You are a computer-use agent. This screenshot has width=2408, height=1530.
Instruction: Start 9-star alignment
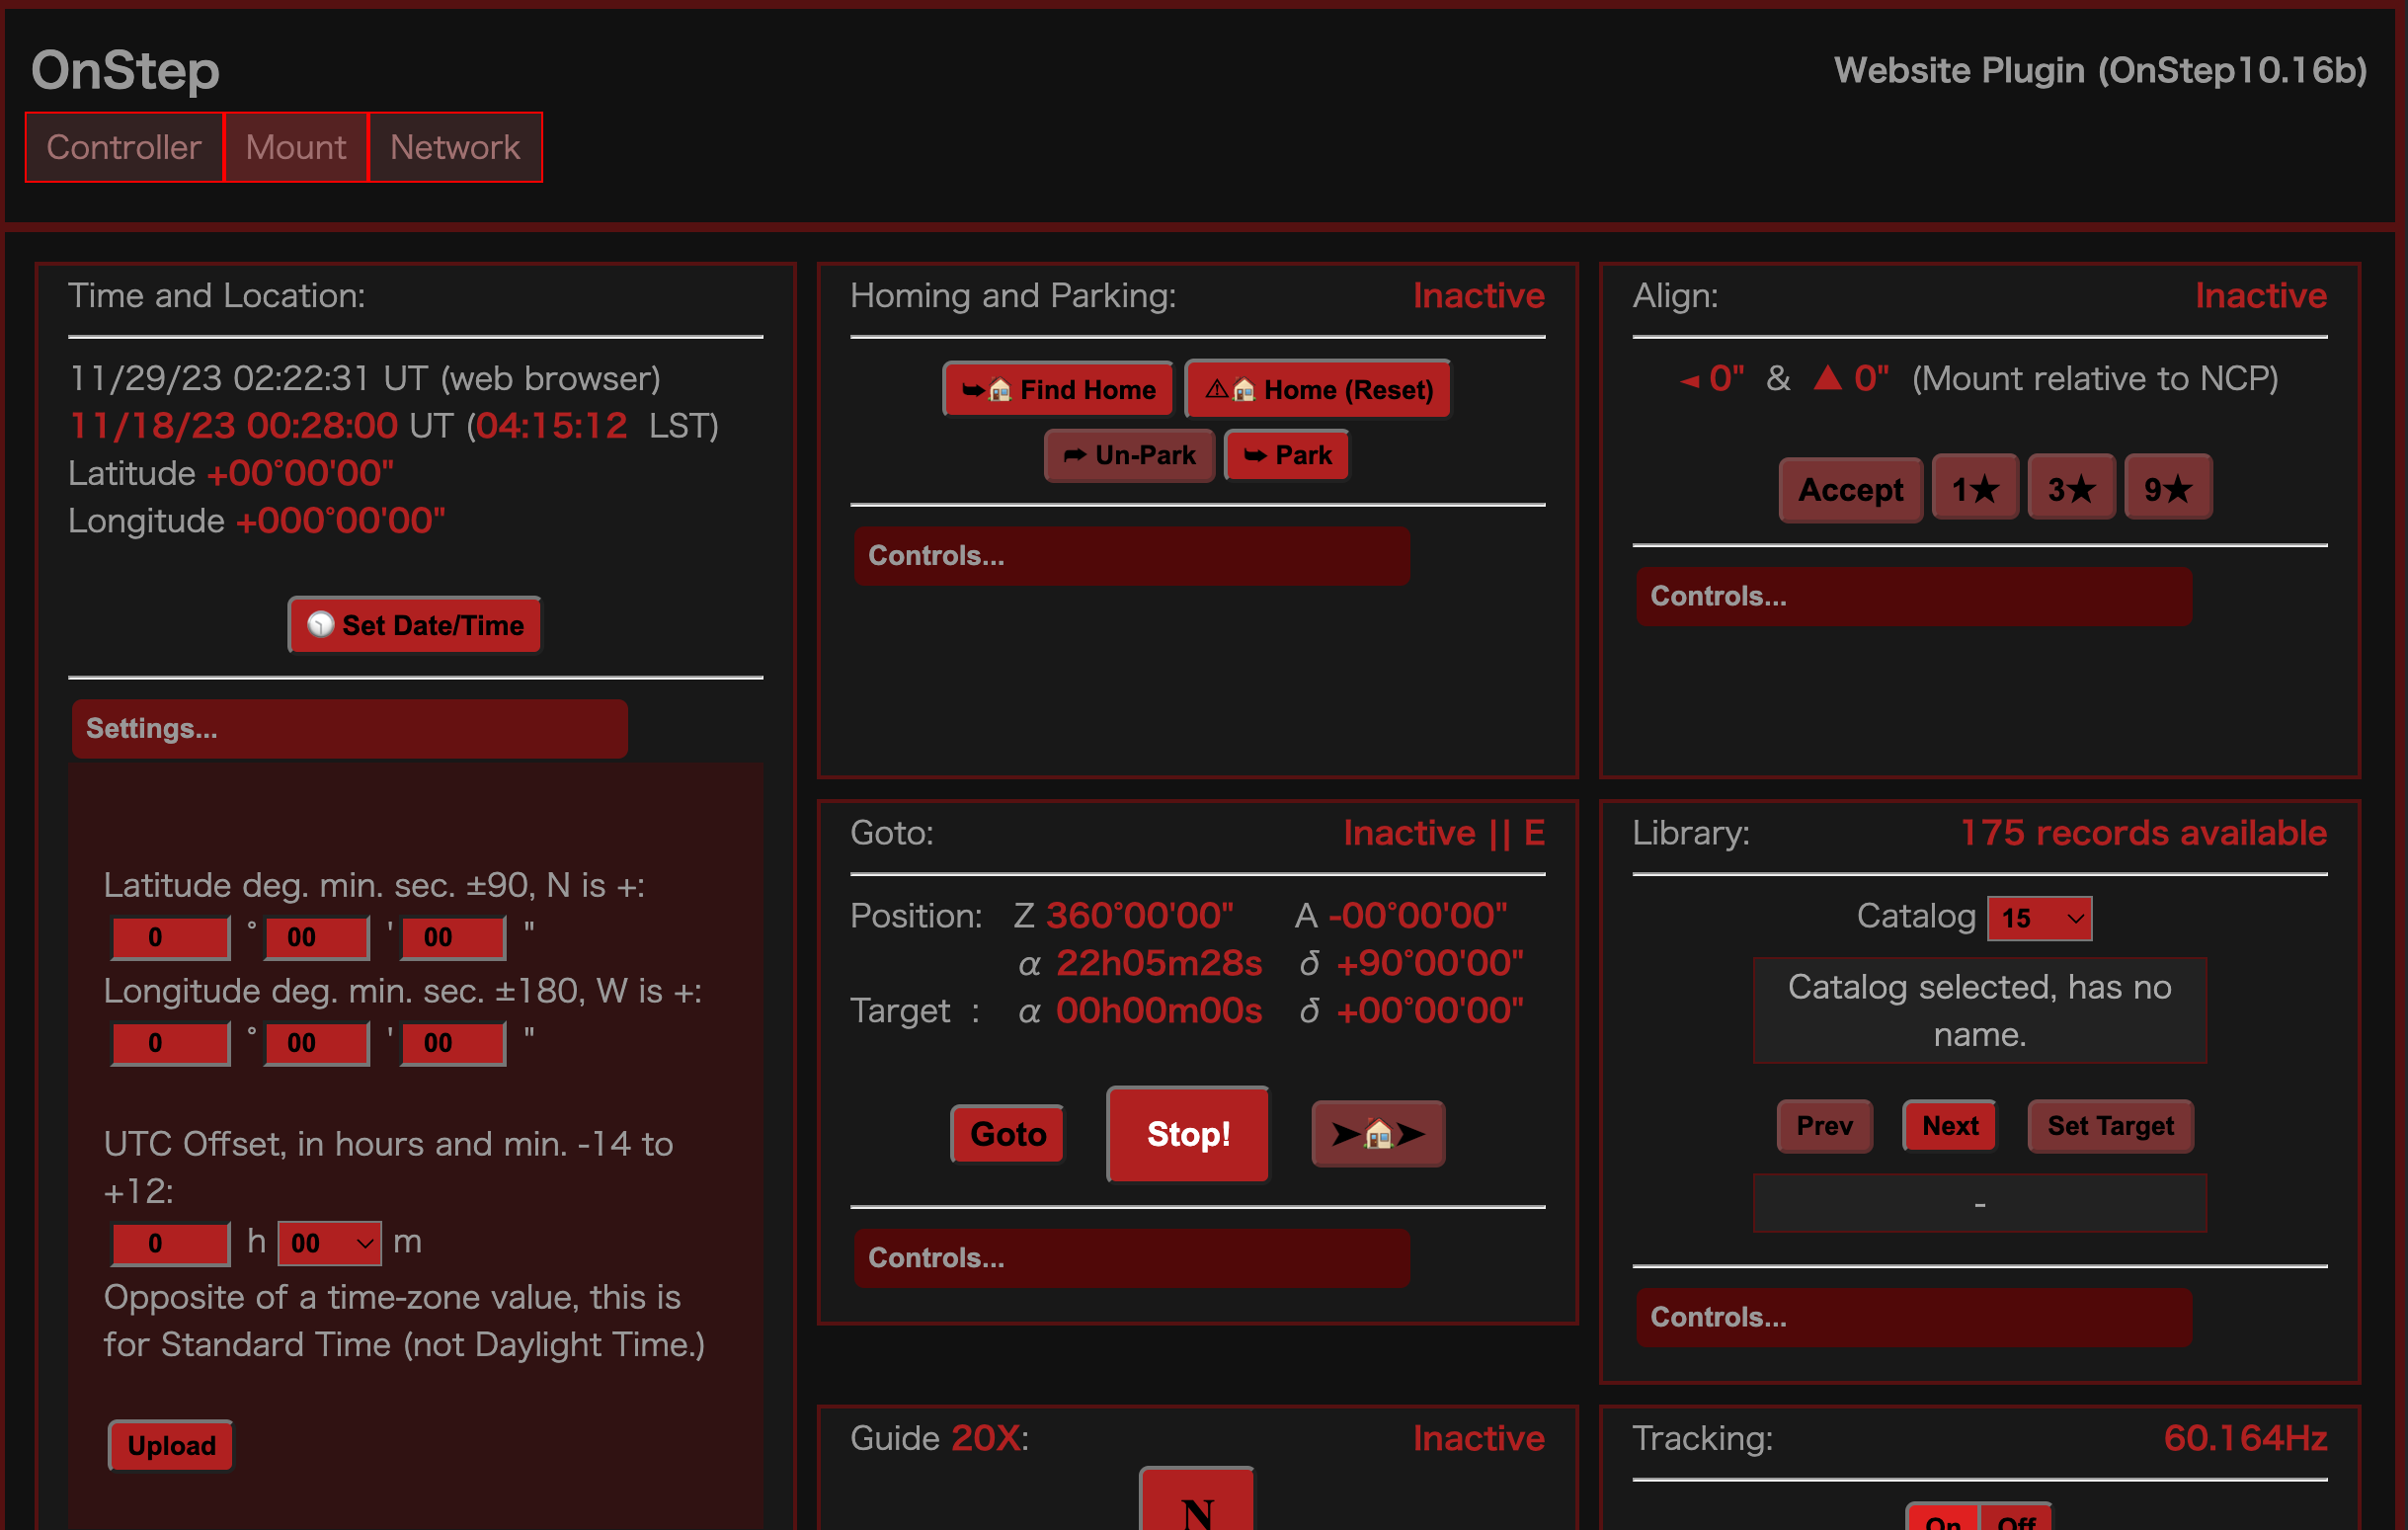point(2167,489)
